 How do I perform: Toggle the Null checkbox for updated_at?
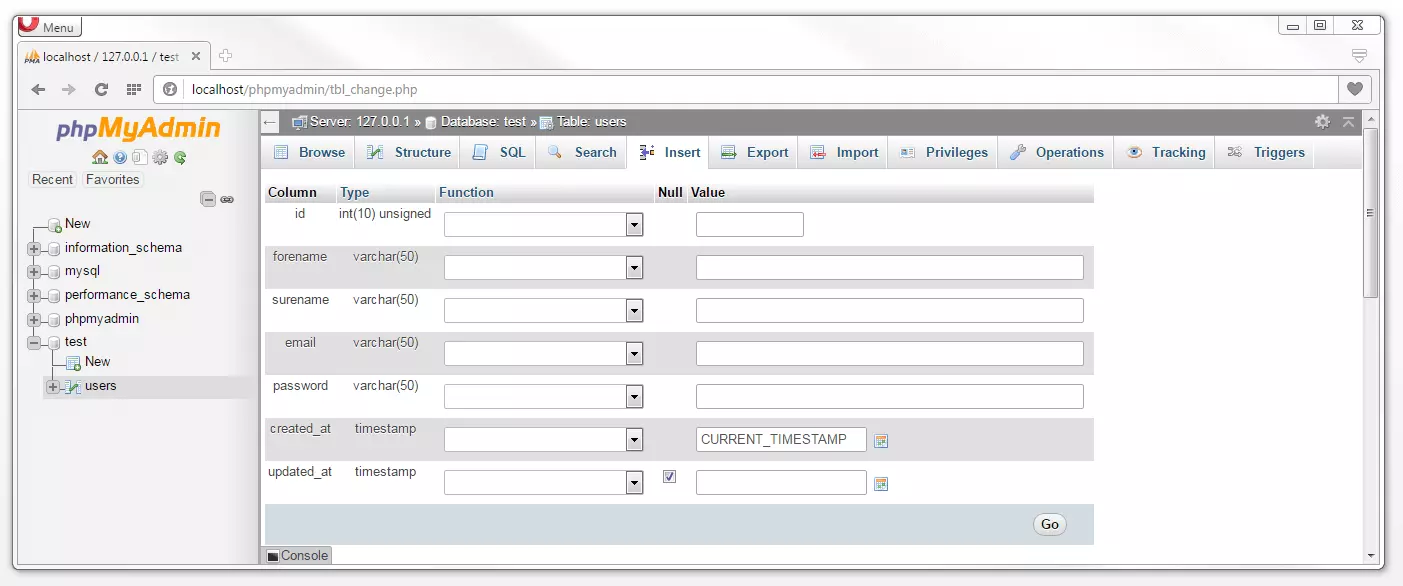[669, 477]
